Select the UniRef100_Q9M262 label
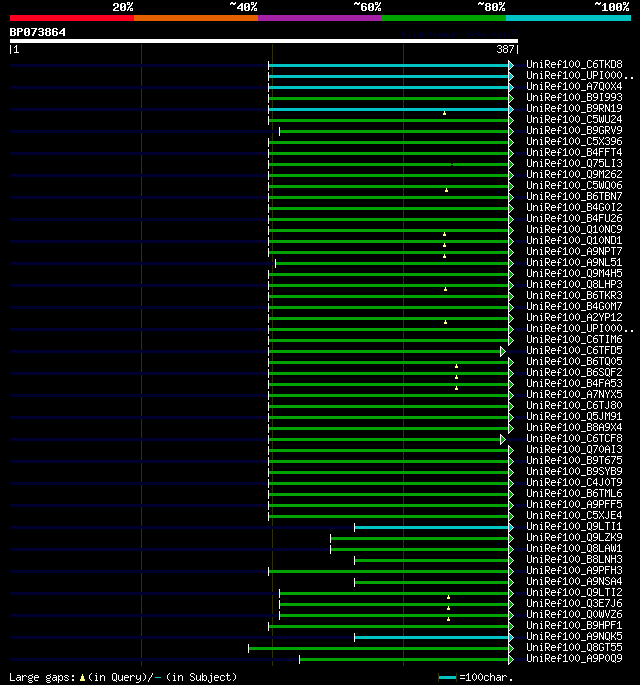Screen dimensions: 640x685 pos(574,174)
